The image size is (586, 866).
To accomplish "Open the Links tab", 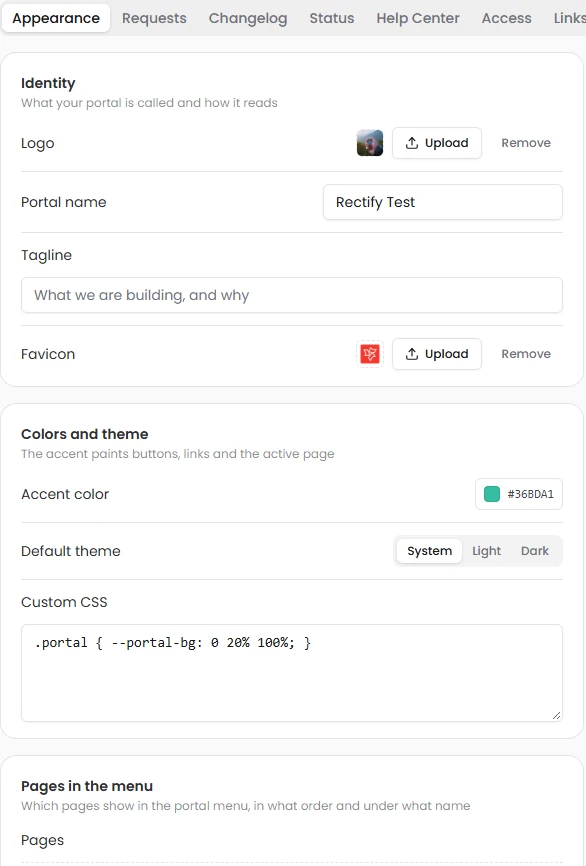I will click(x=569, y=18).
